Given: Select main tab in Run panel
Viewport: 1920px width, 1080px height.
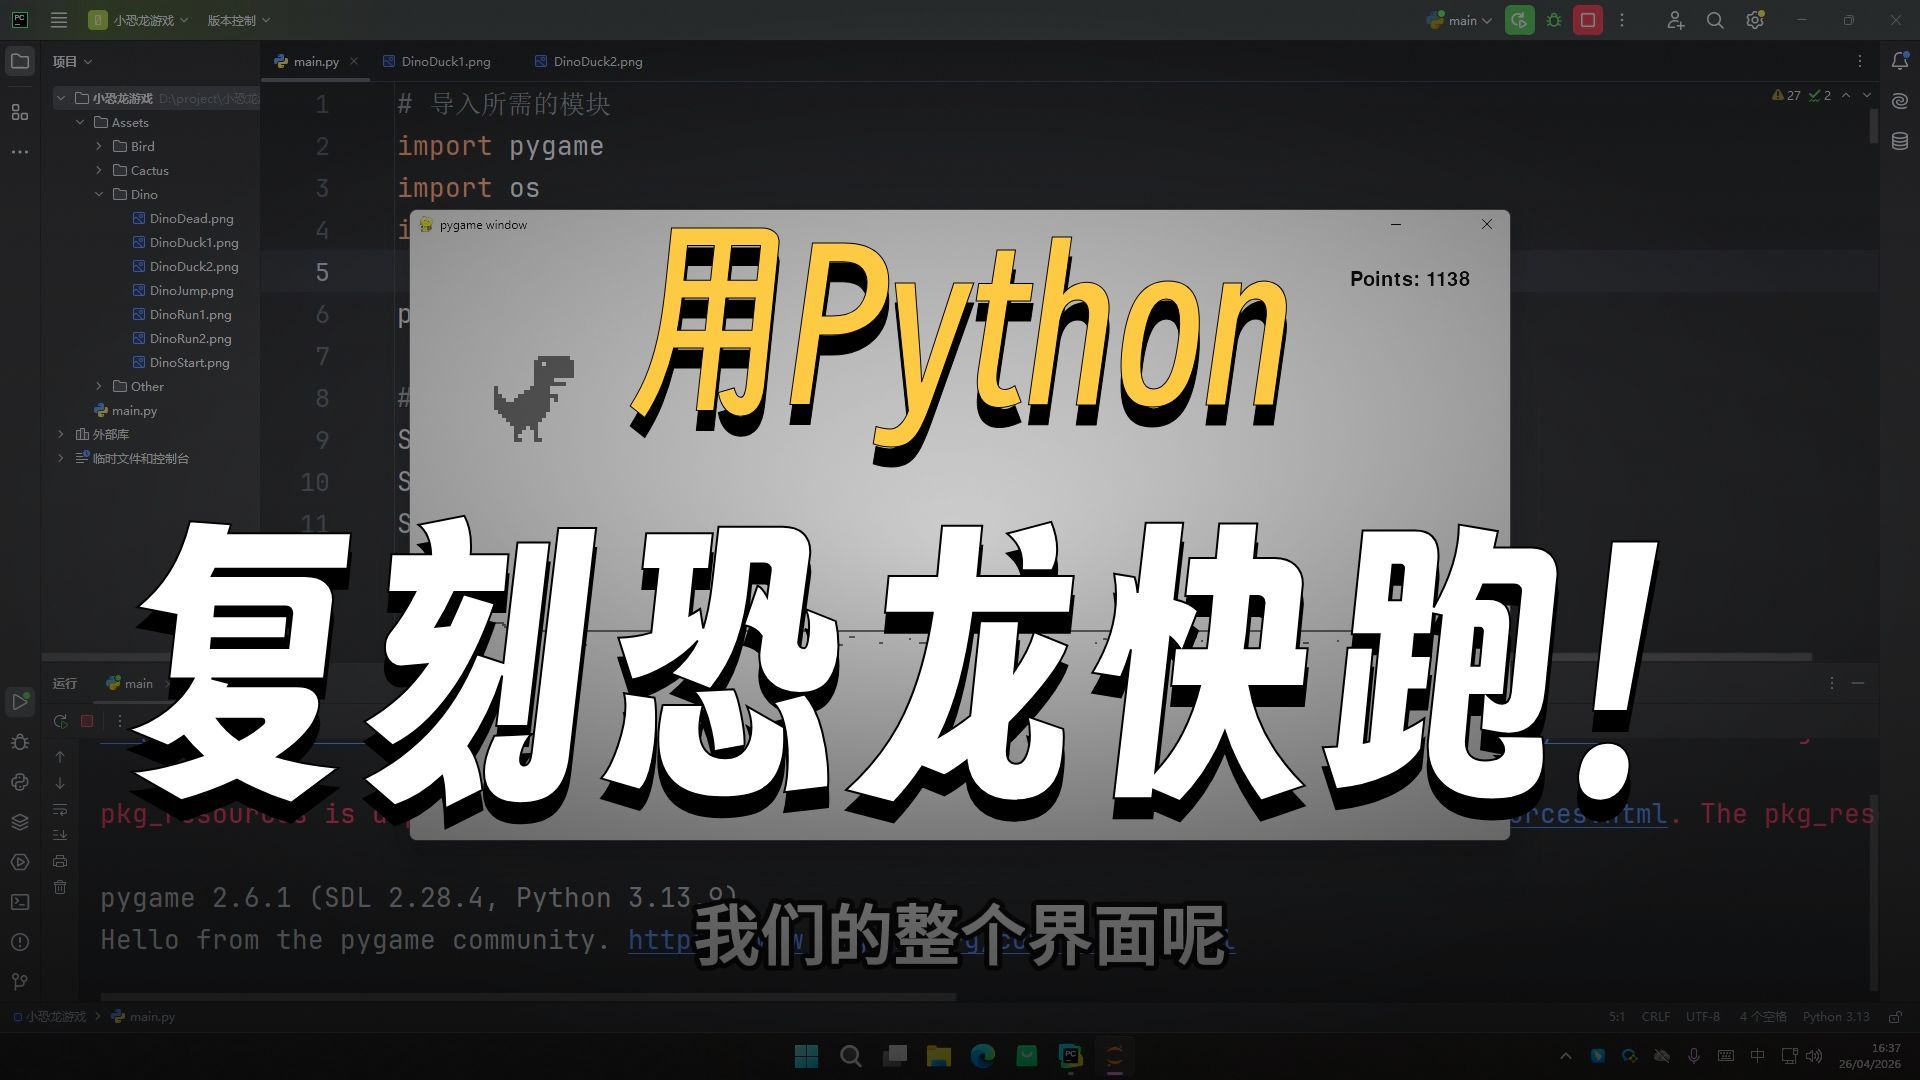Looking at the screenshot, I should click(130, 683).
